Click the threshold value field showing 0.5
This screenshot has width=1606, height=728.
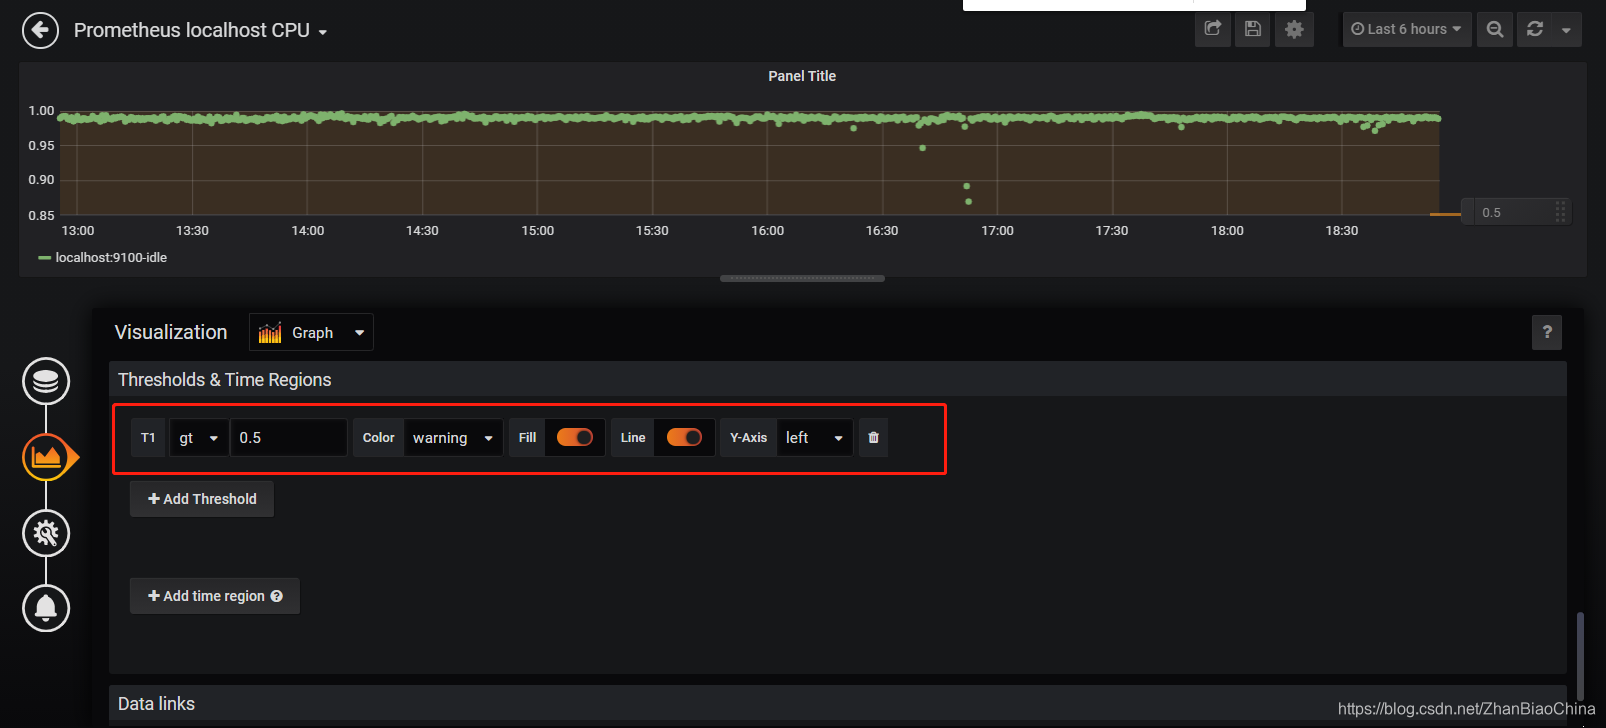coord(289,438)
